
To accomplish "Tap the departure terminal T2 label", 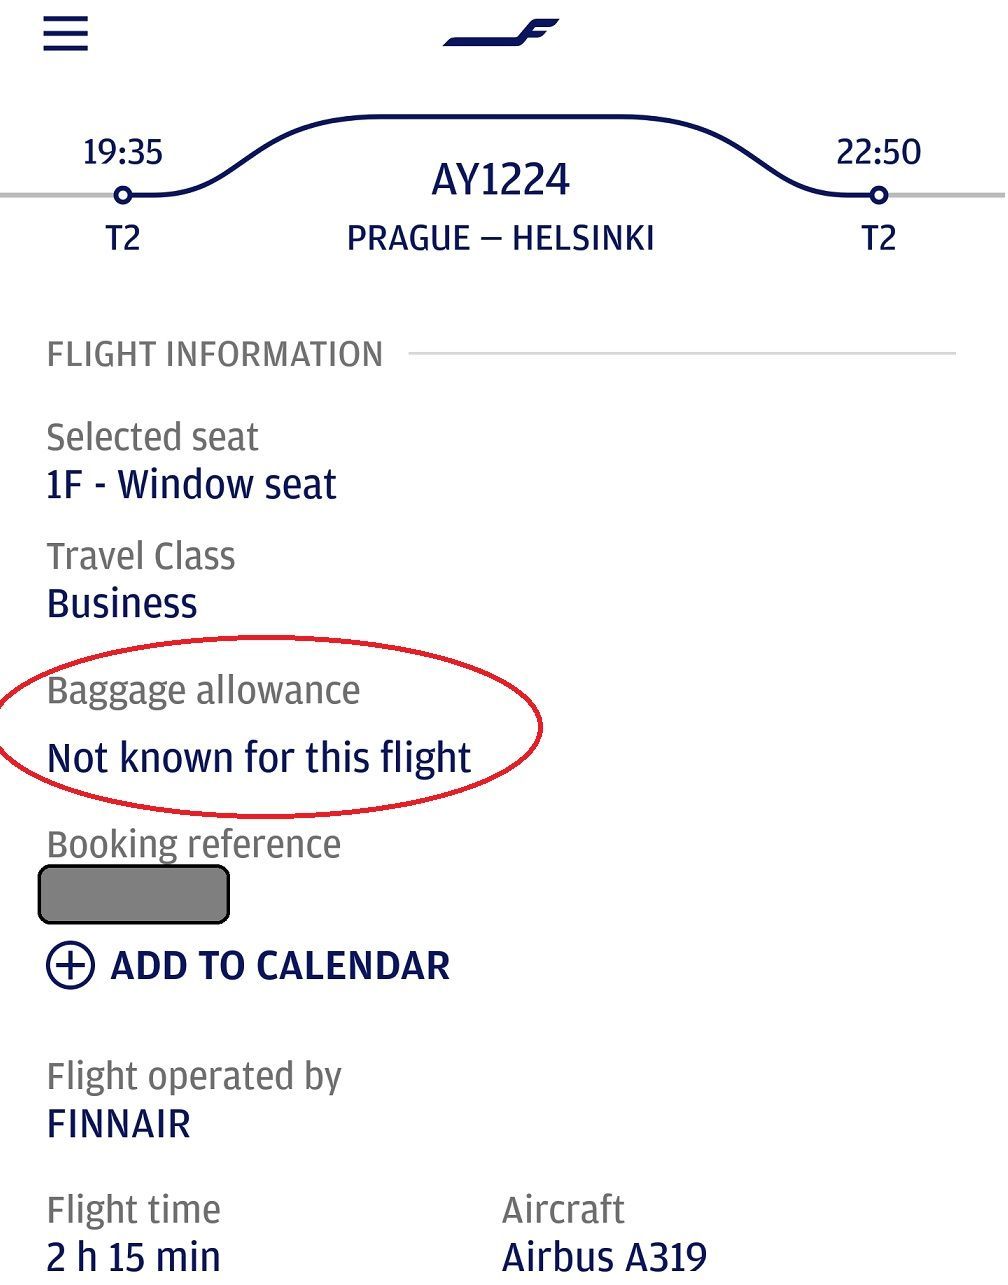I will coord(123,239).
